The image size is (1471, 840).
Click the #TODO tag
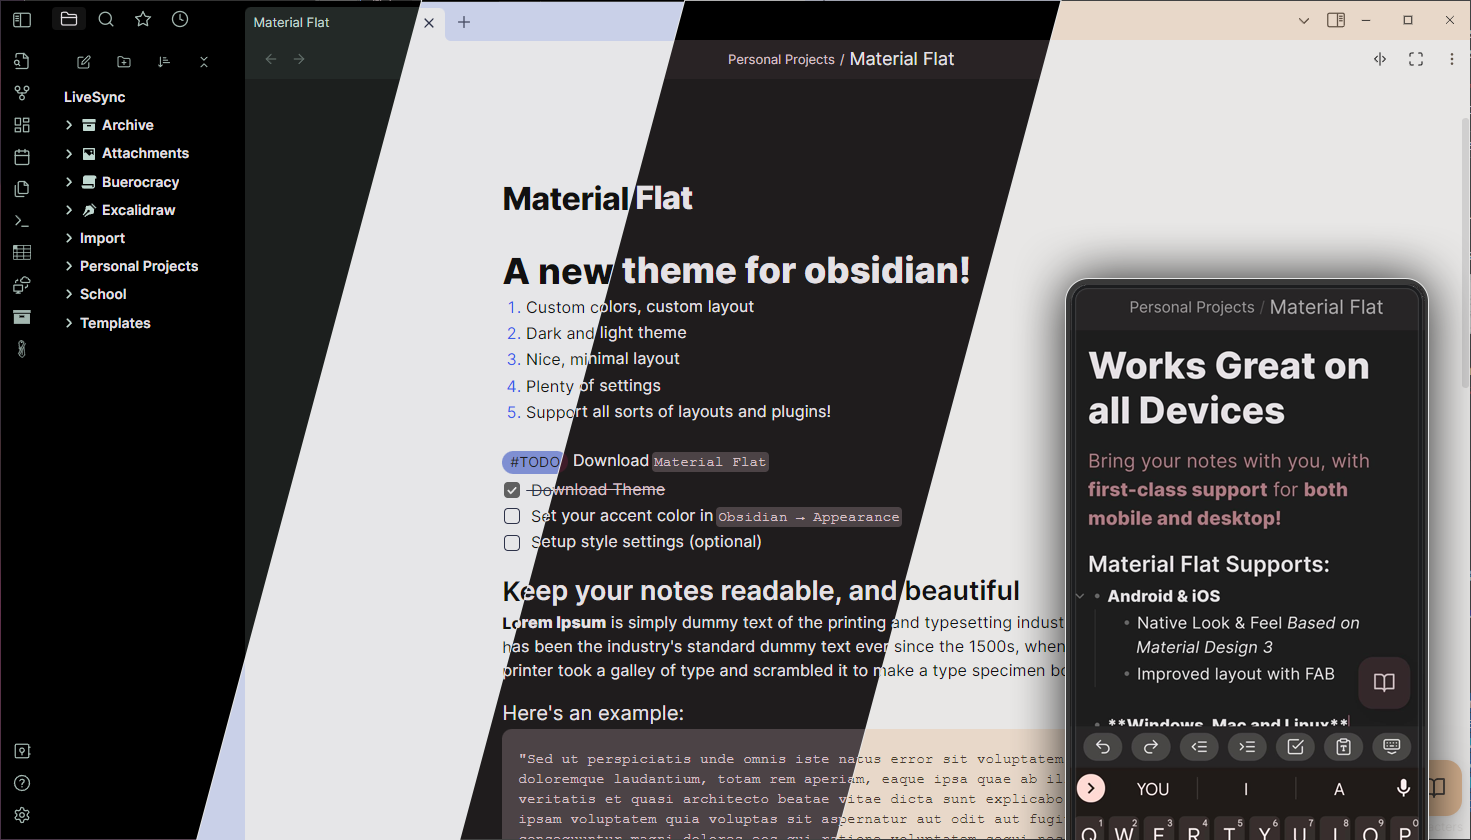point(534,462)
